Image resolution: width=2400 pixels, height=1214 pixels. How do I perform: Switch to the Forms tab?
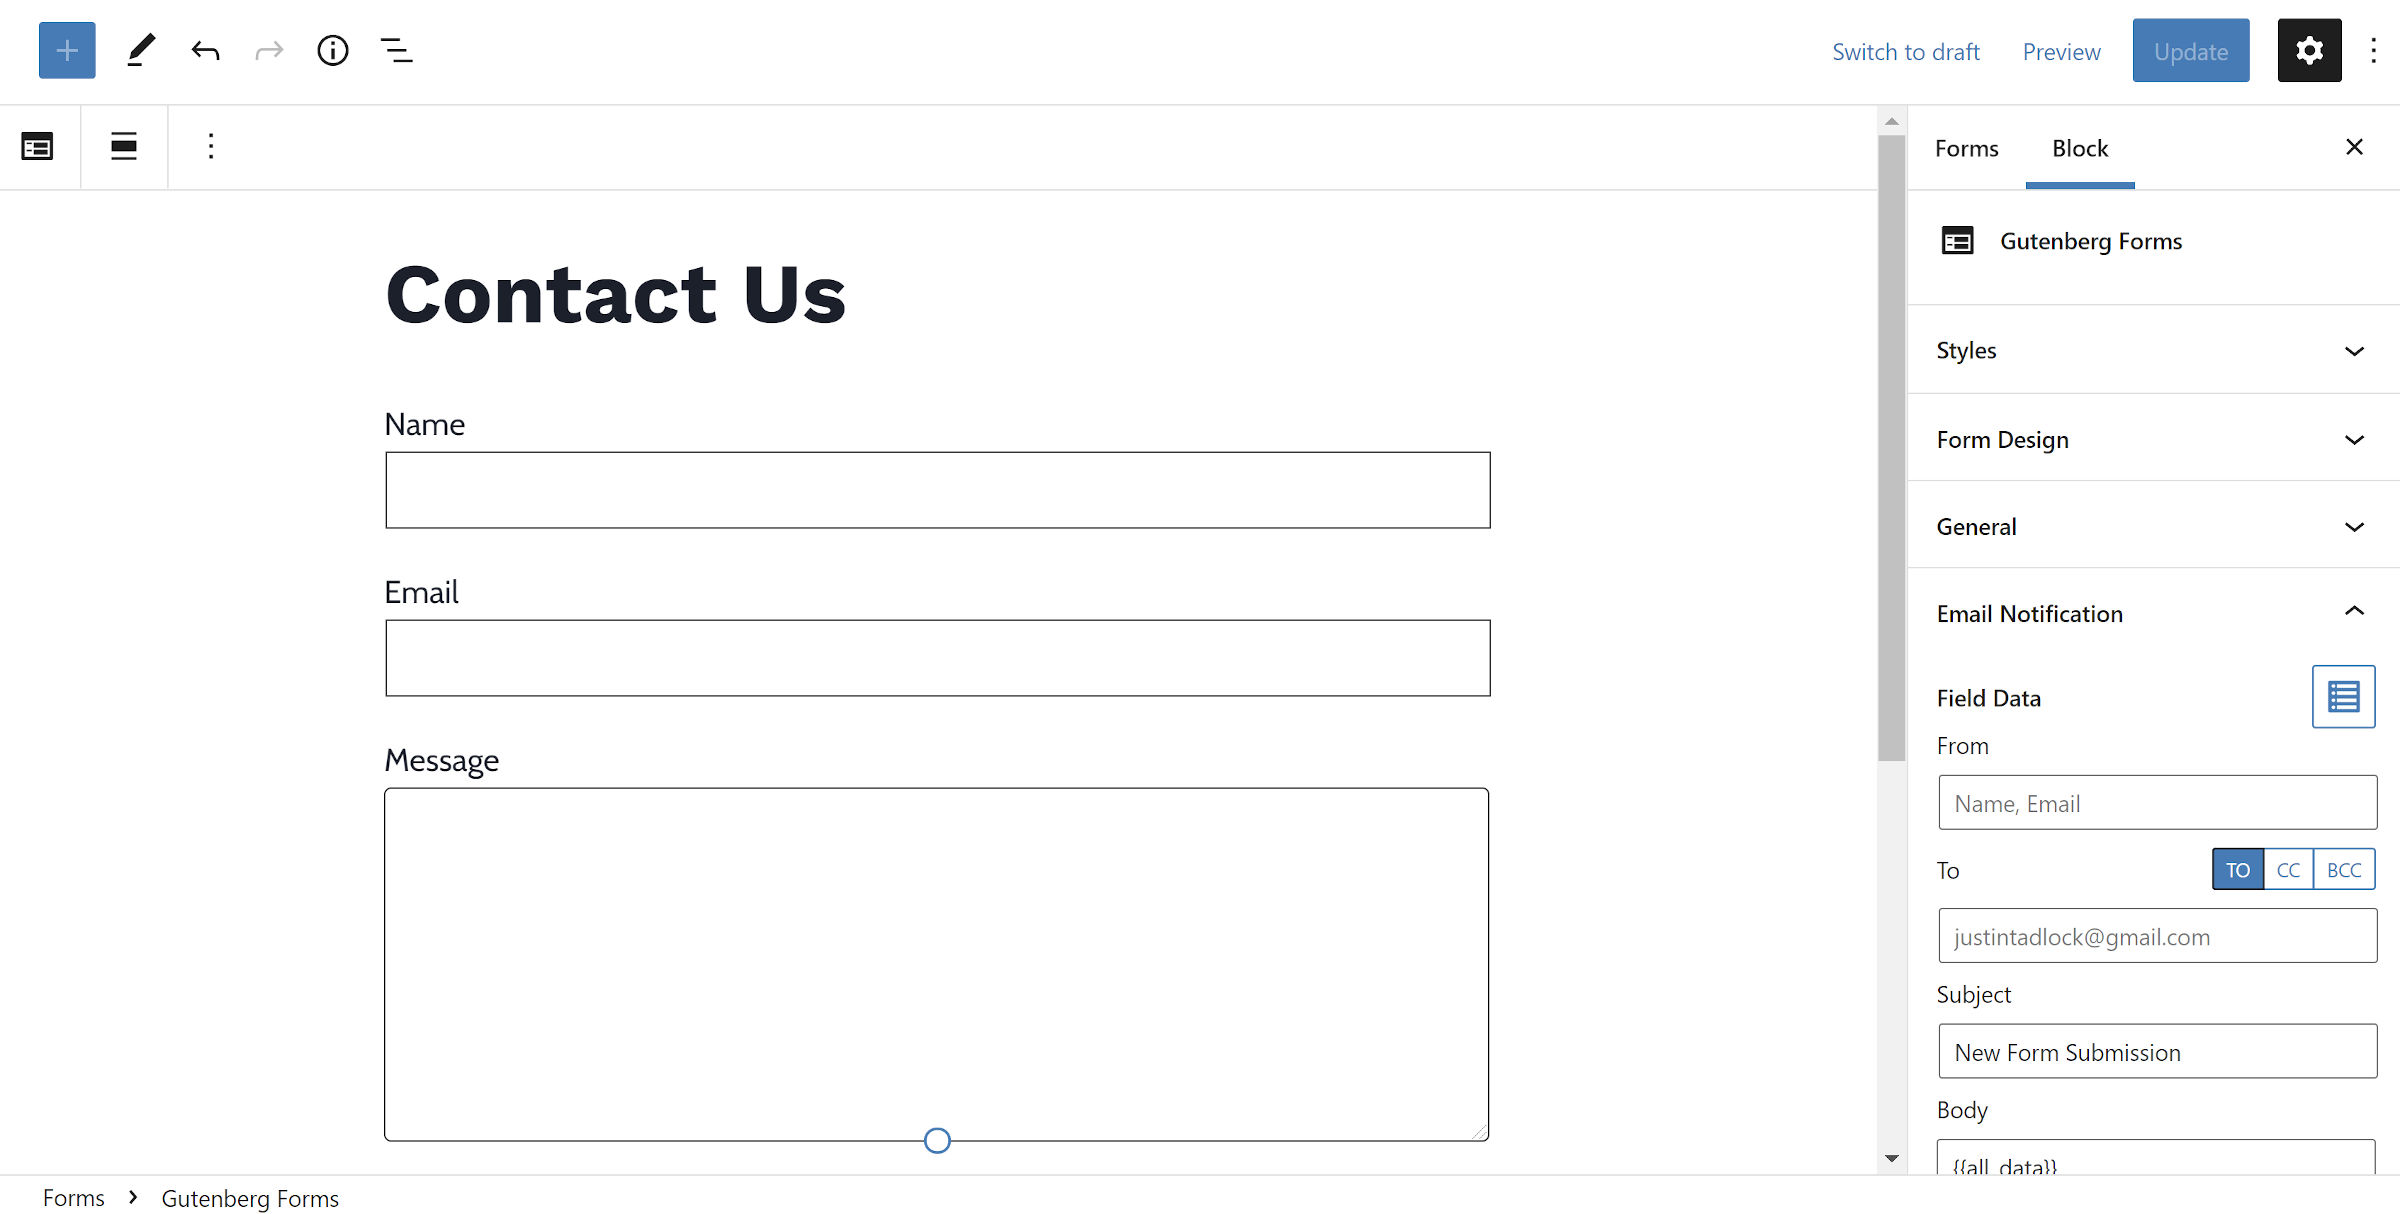(x=1966, y=146)
